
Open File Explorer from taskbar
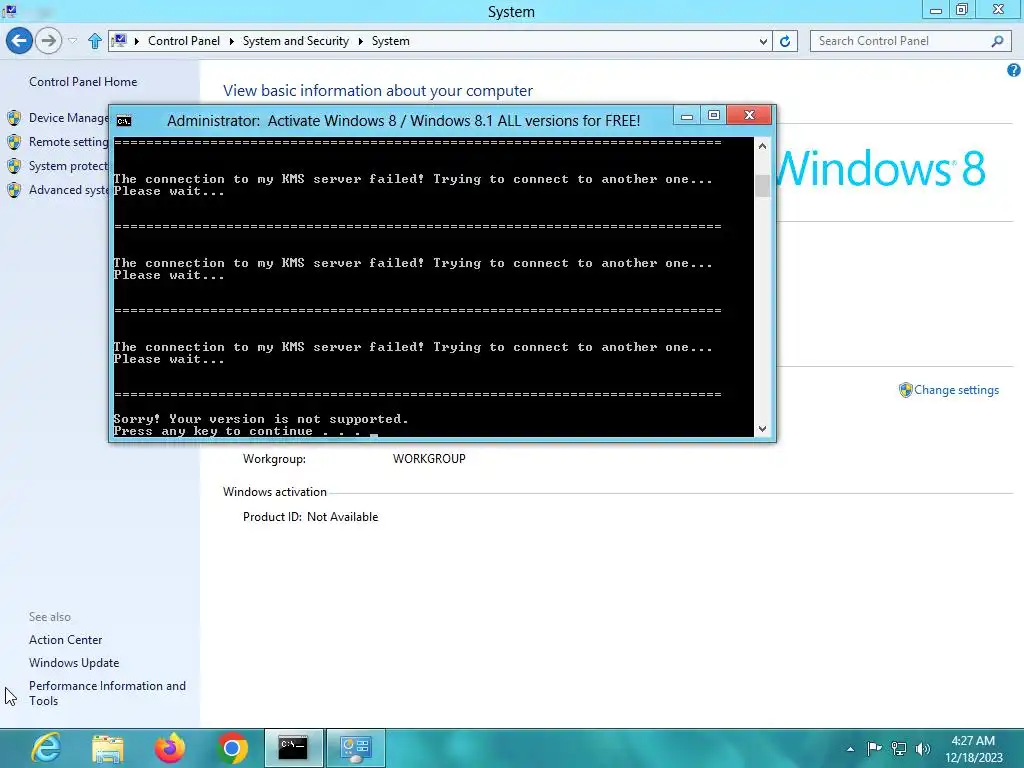pos(108,748)
